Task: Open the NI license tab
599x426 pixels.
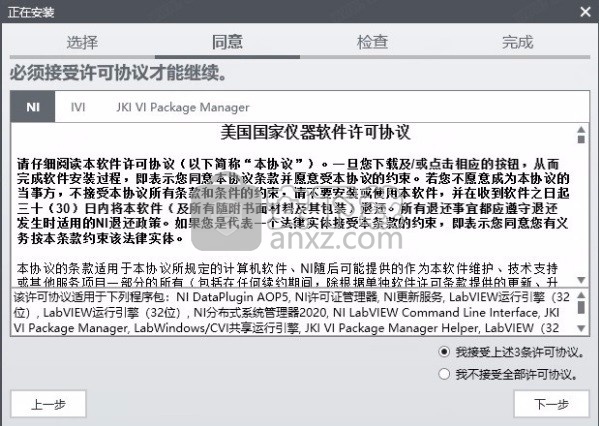Action: pyautogui.click(x=33, y=107)
